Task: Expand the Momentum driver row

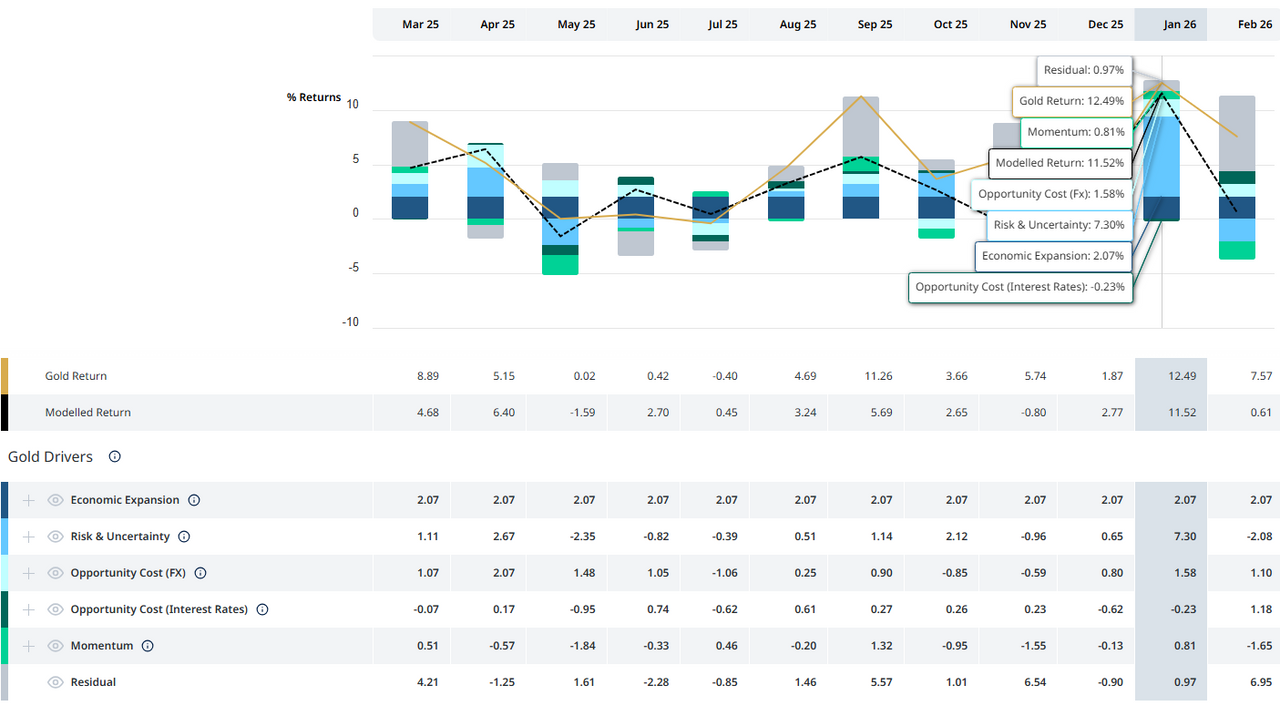Action: point(29,646)
